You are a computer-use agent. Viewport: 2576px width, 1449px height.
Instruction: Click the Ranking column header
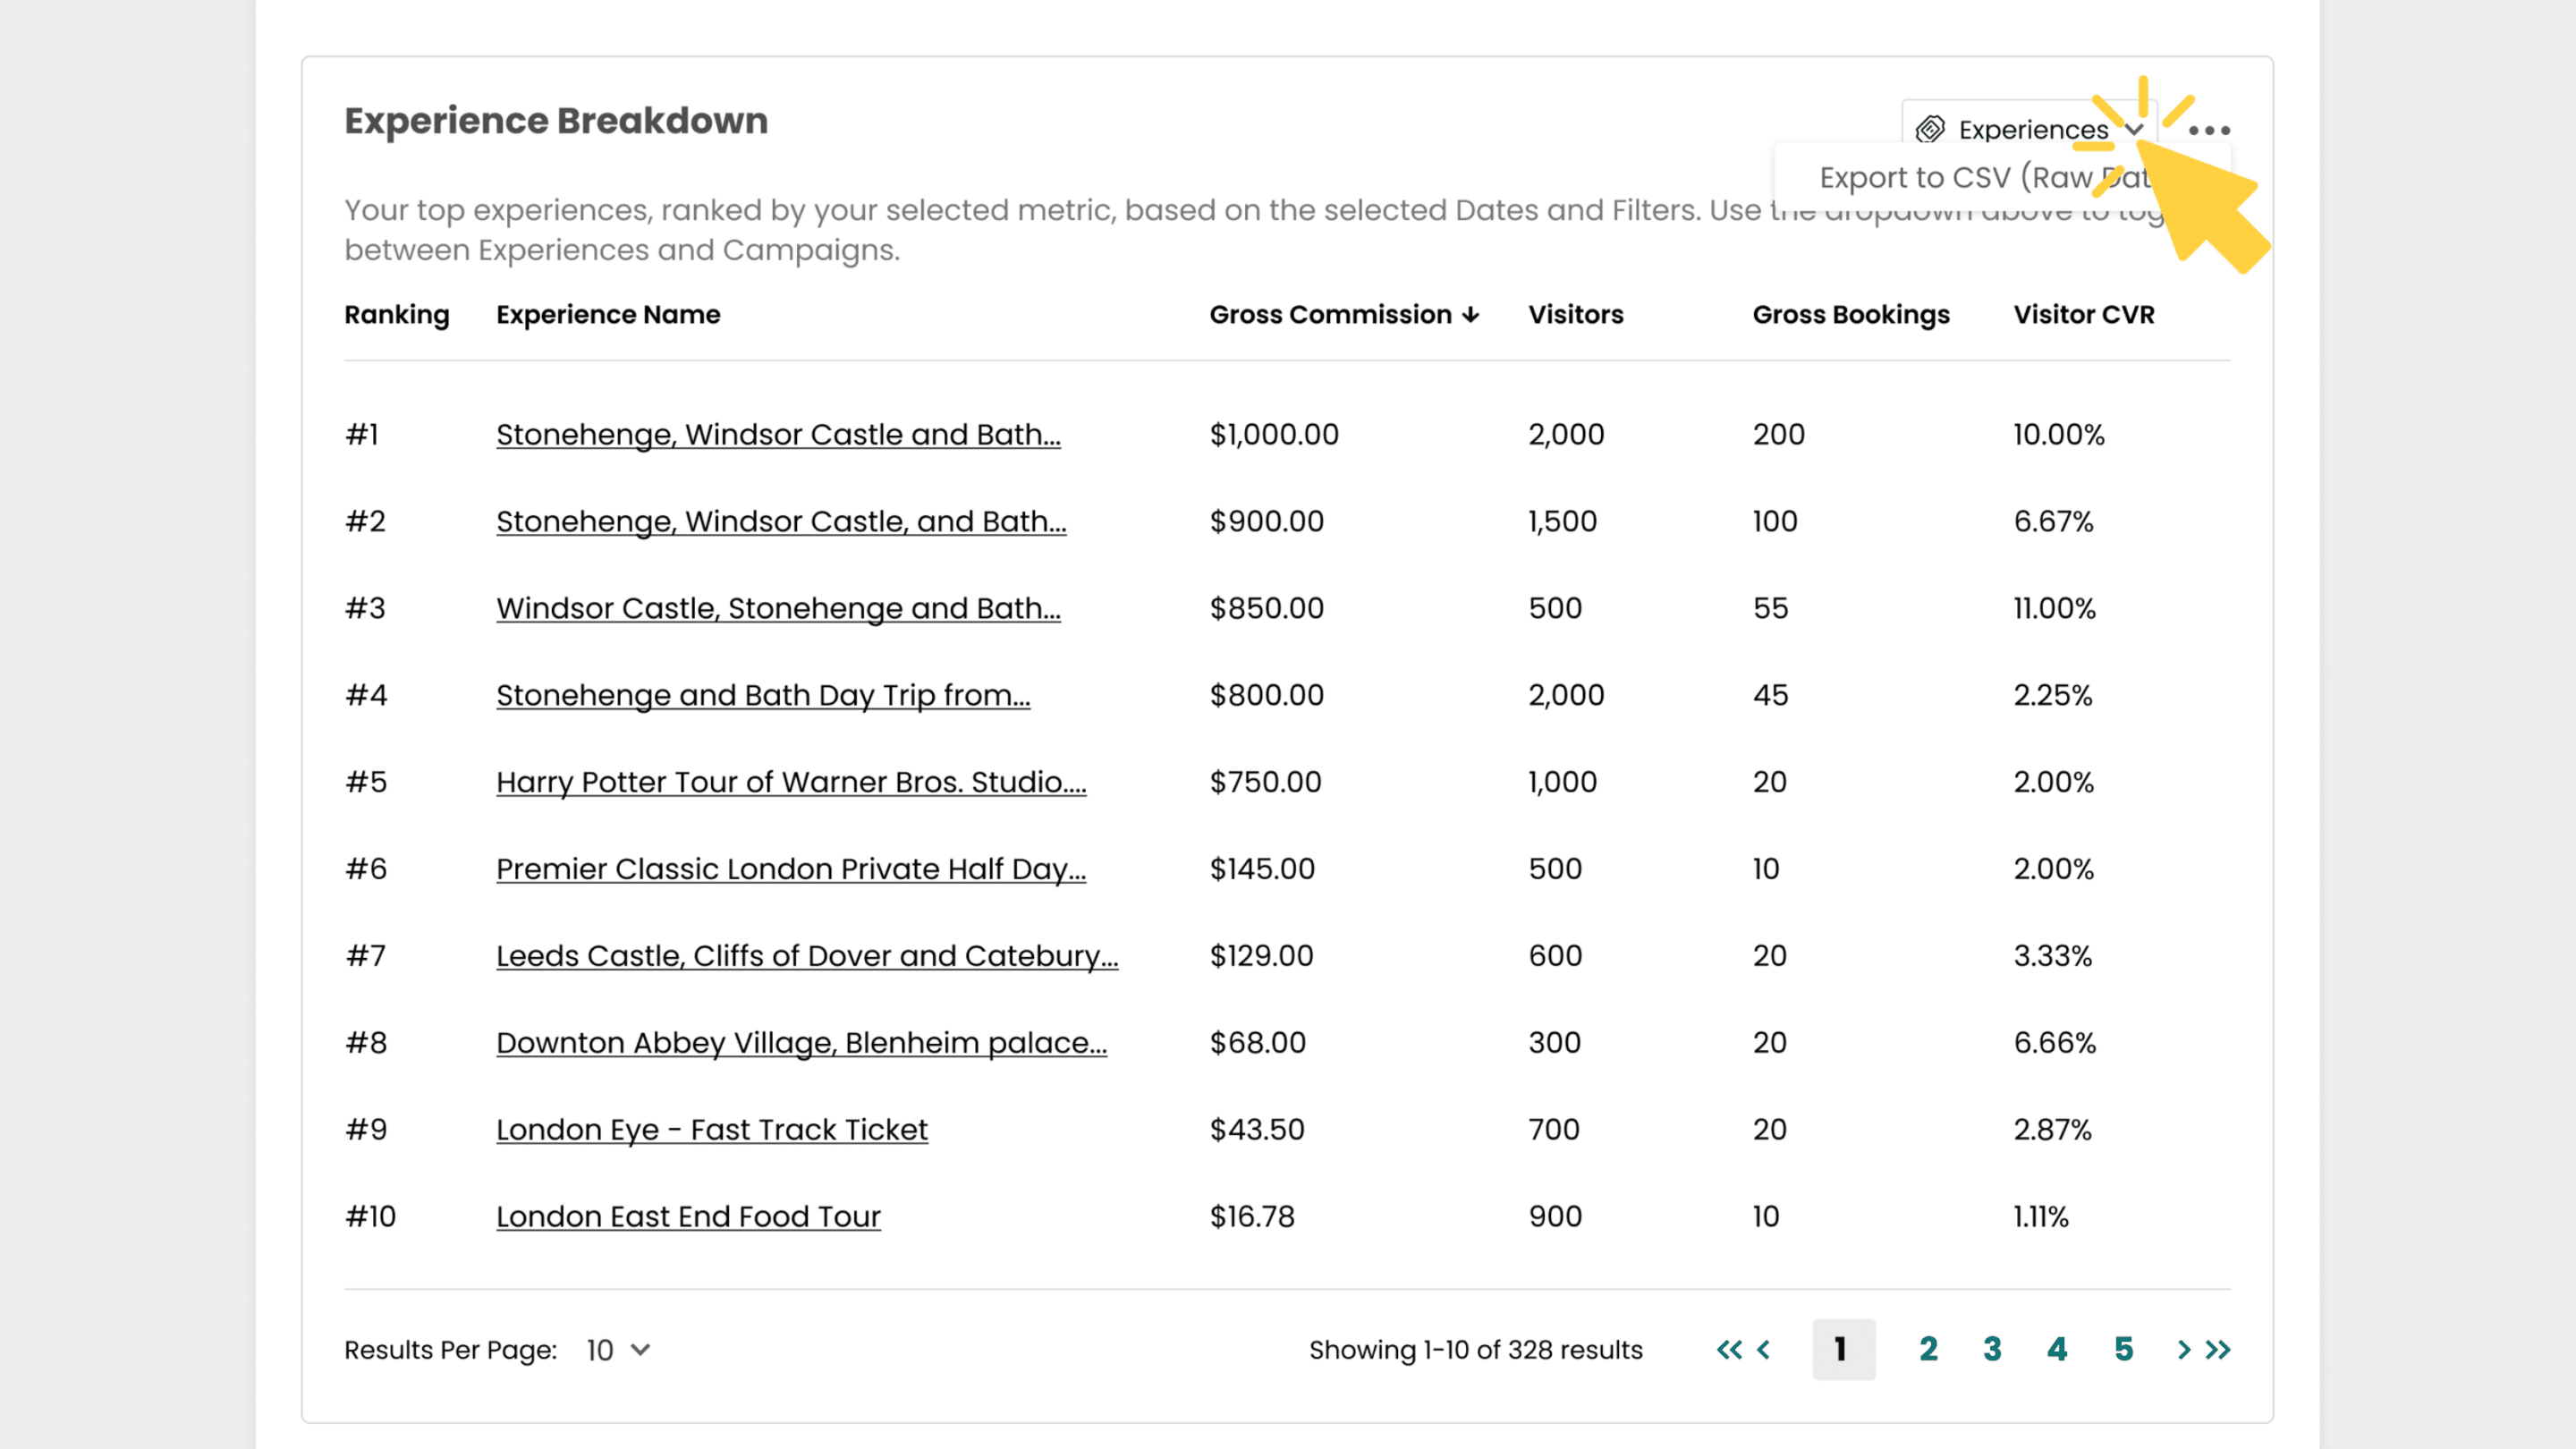(397, 315)
